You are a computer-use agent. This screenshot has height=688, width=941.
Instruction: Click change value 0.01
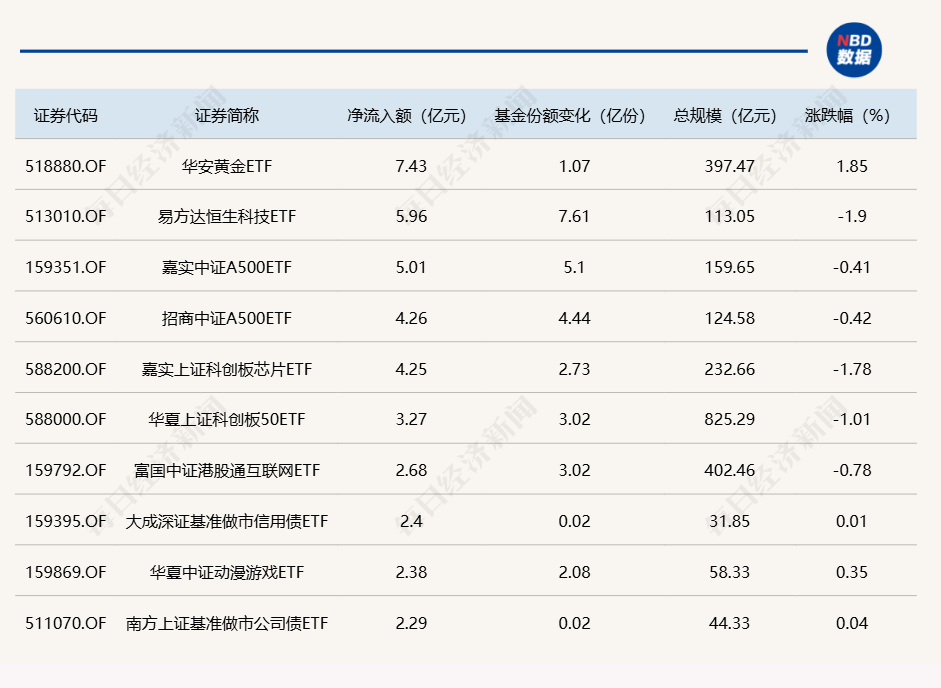[852, 521]
